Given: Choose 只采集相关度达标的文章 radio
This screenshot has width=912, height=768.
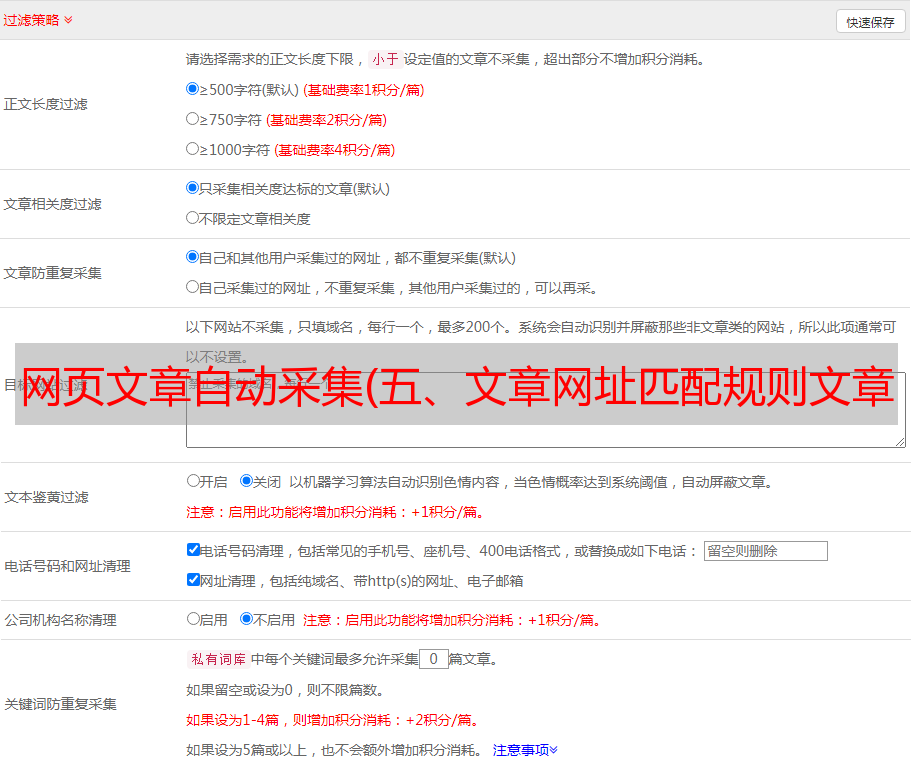Looking at the screenshot, I should [193, 188].
